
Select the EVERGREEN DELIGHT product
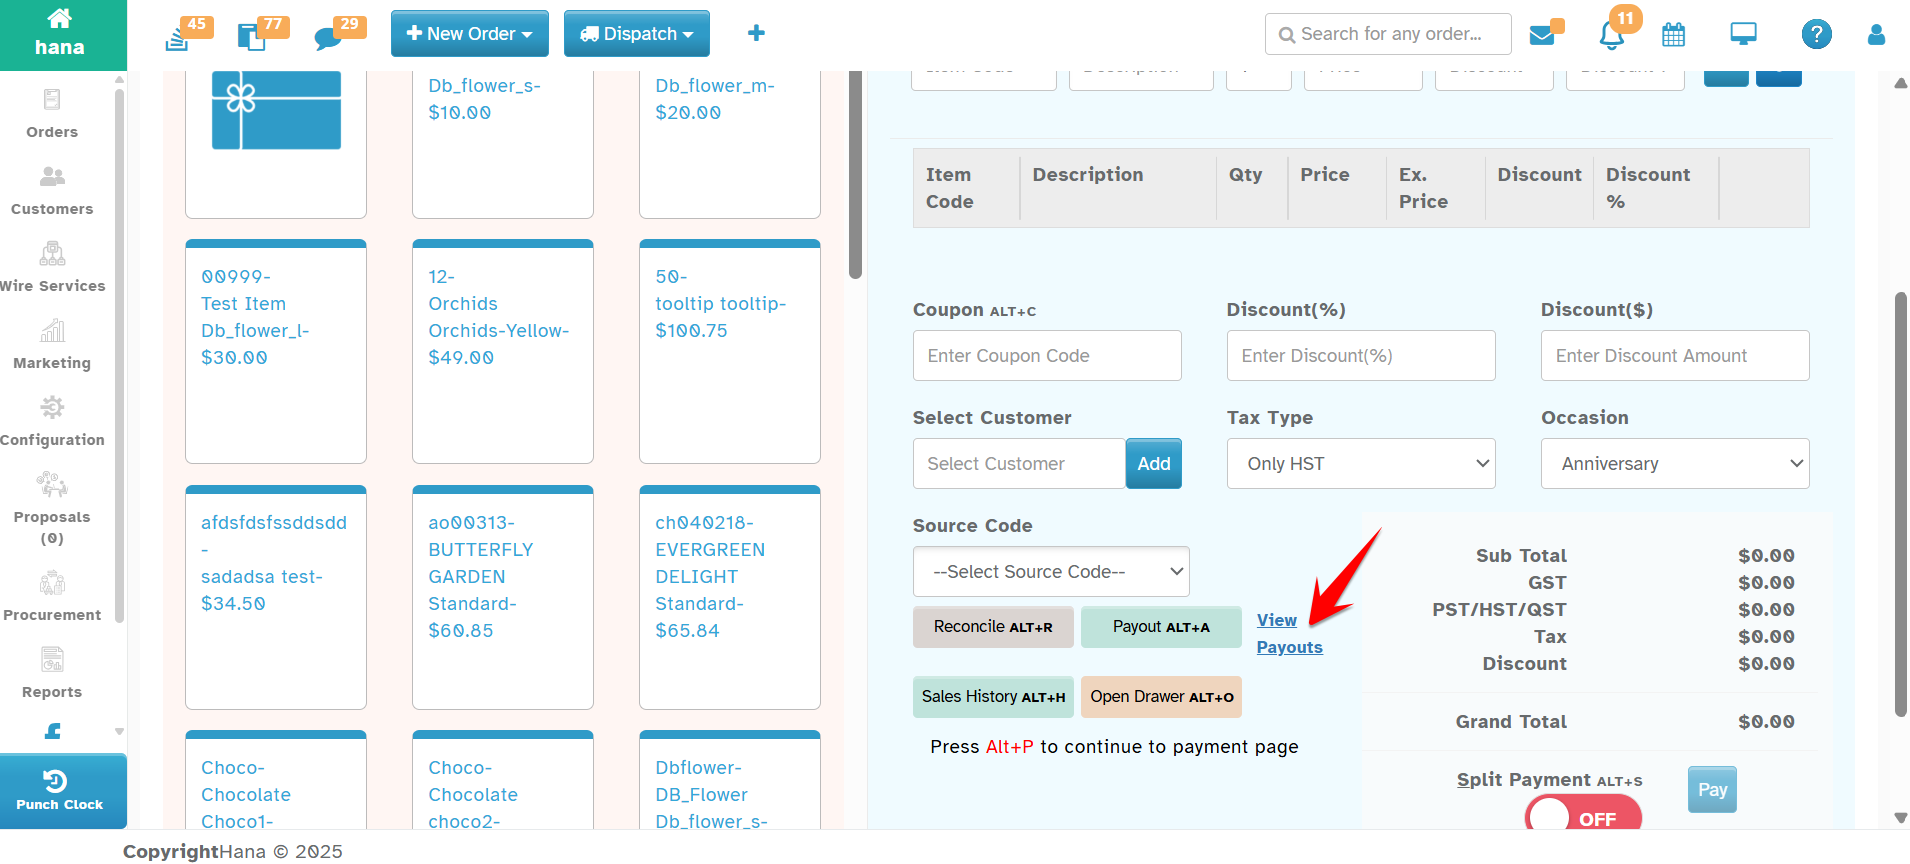tap(730, 597)
